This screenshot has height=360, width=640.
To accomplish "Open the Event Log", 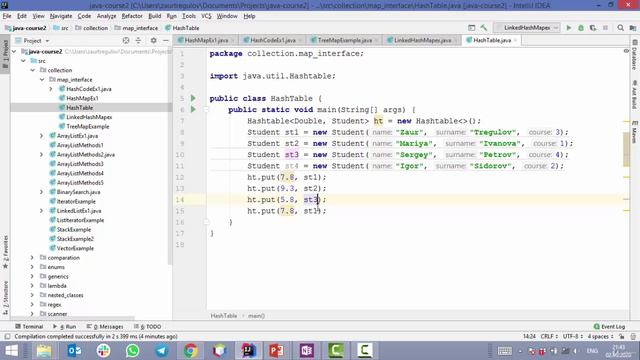I will pos(609,327).
